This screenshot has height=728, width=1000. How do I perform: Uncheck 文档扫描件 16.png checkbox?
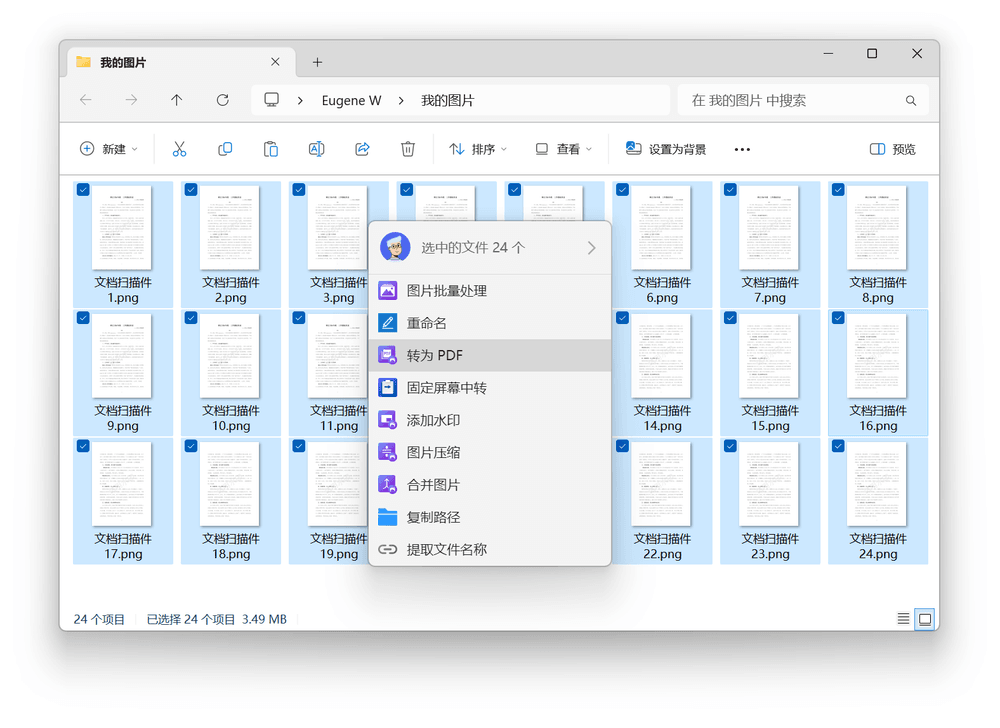tap(838, 317)
